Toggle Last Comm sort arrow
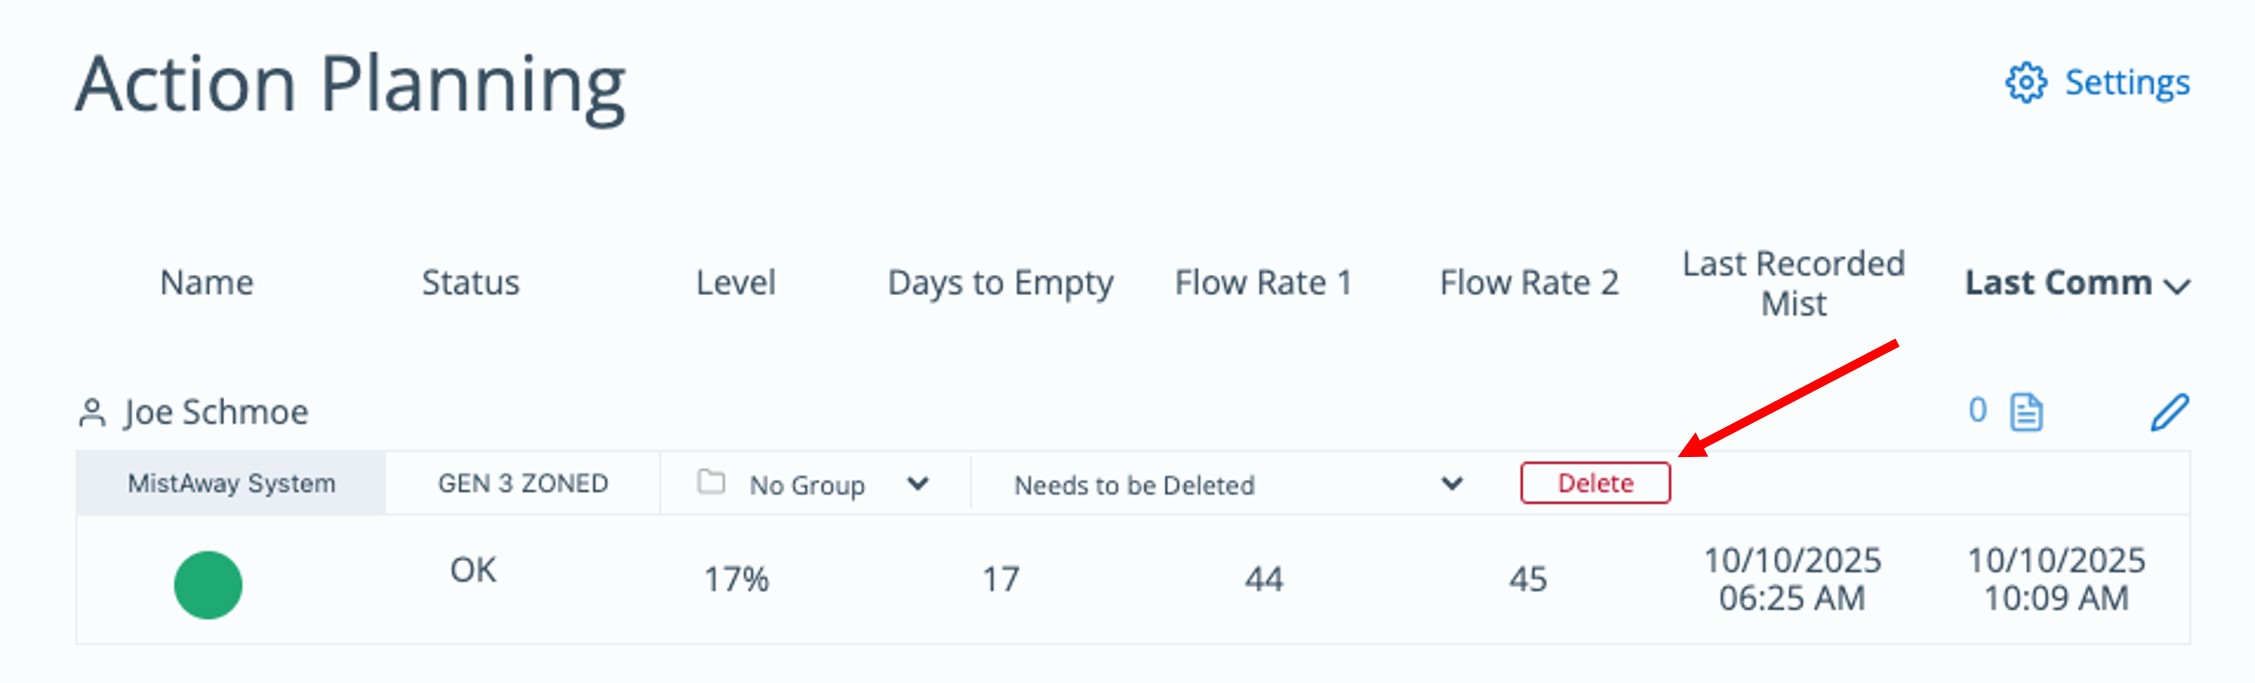2255x683 pixels. [2177, 287]
